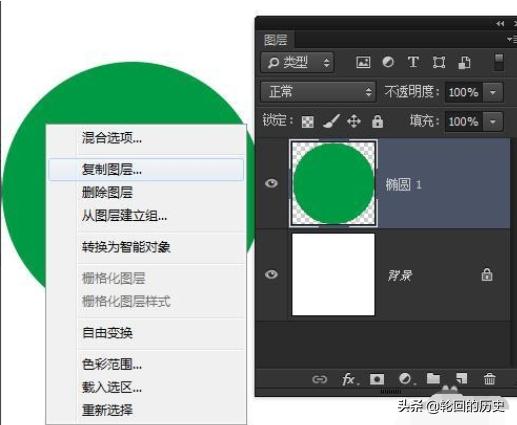The width and height of the screenshot is (517, 425).
Task: Open the 正常 blend mode dropdown
Action: coord(318,92)
